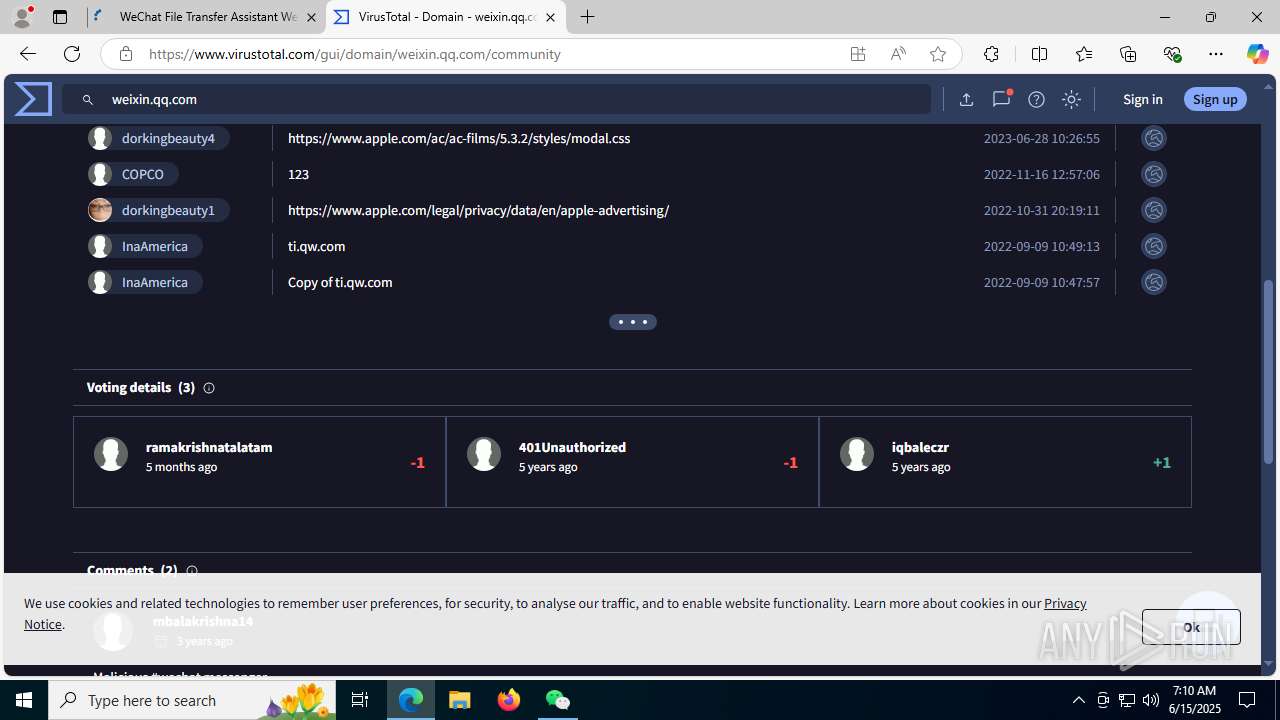
Task: Click the Sign up button
Action: tap(1215, 99)
